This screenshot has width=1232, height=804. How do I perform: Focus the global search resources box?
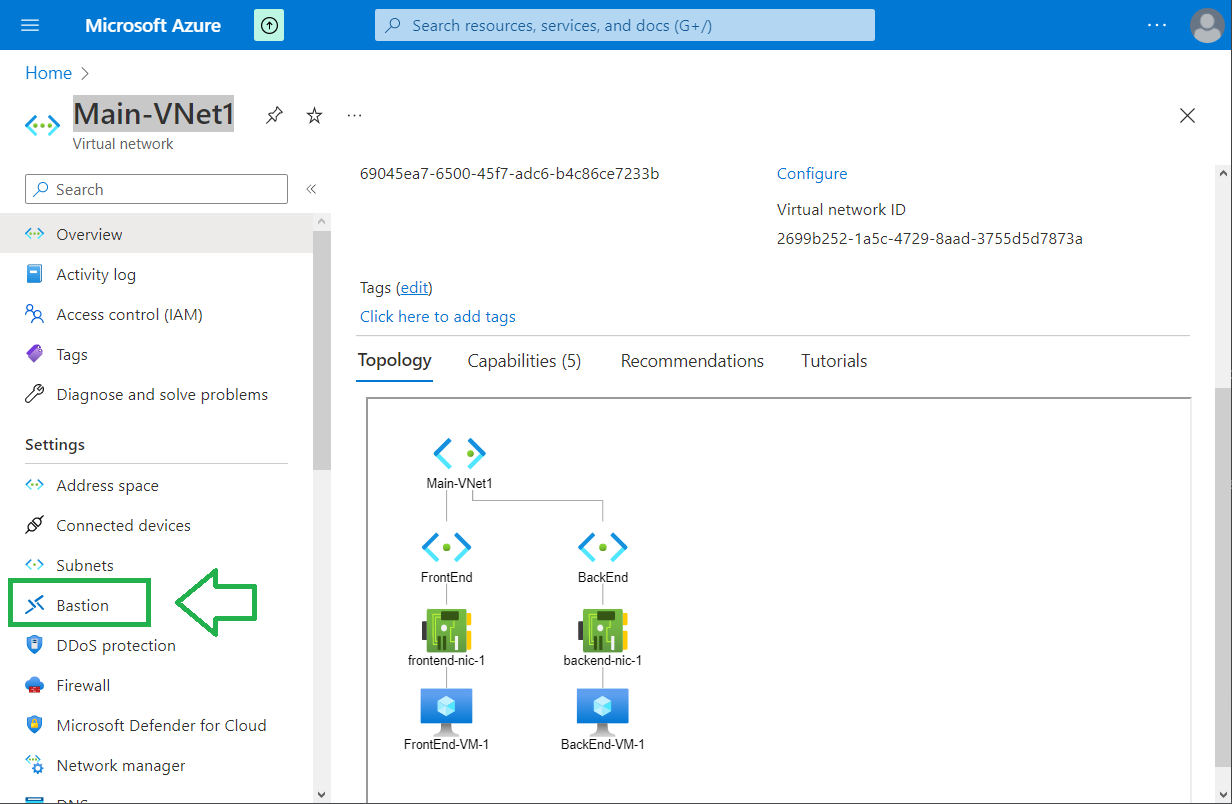click(625, 25)
